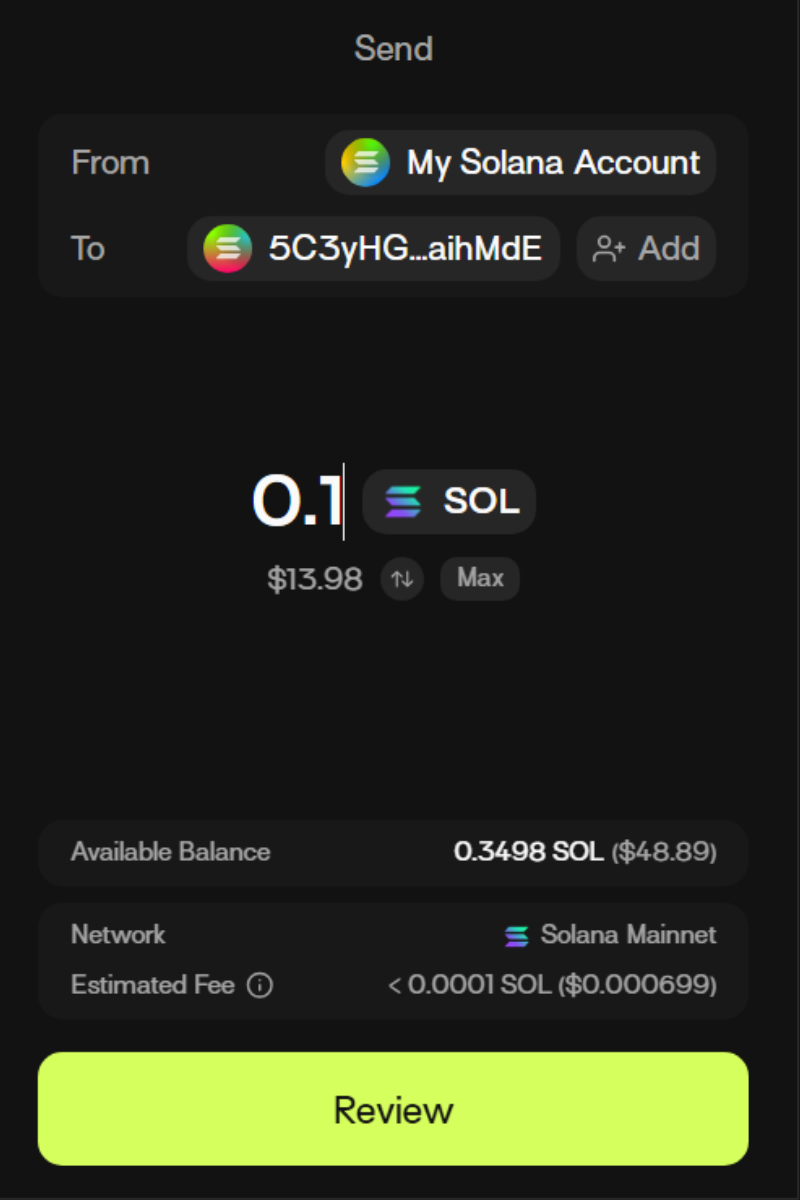Screen dimensions: 800x1200
Task: Click the 0.1 amount input field
Action: (297, 501)
